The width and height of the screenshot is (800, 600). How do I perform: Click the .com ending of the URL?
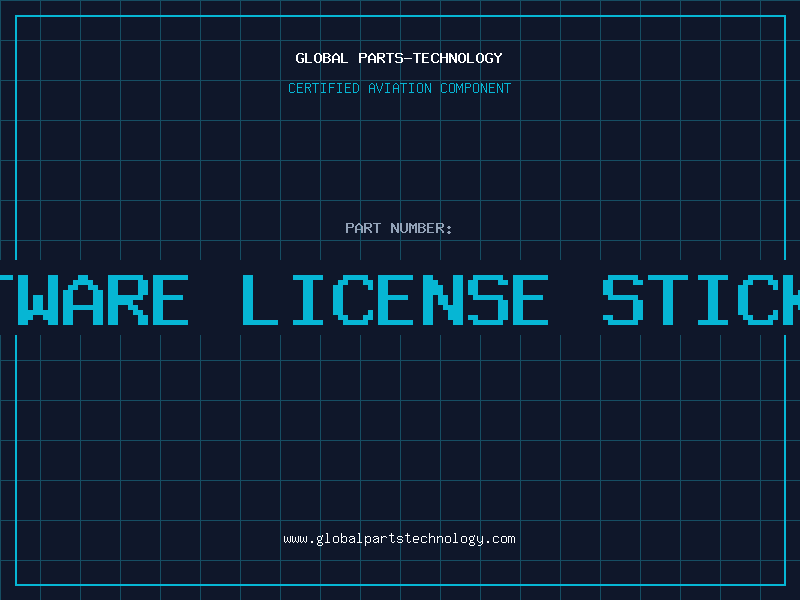click(500, 539)
